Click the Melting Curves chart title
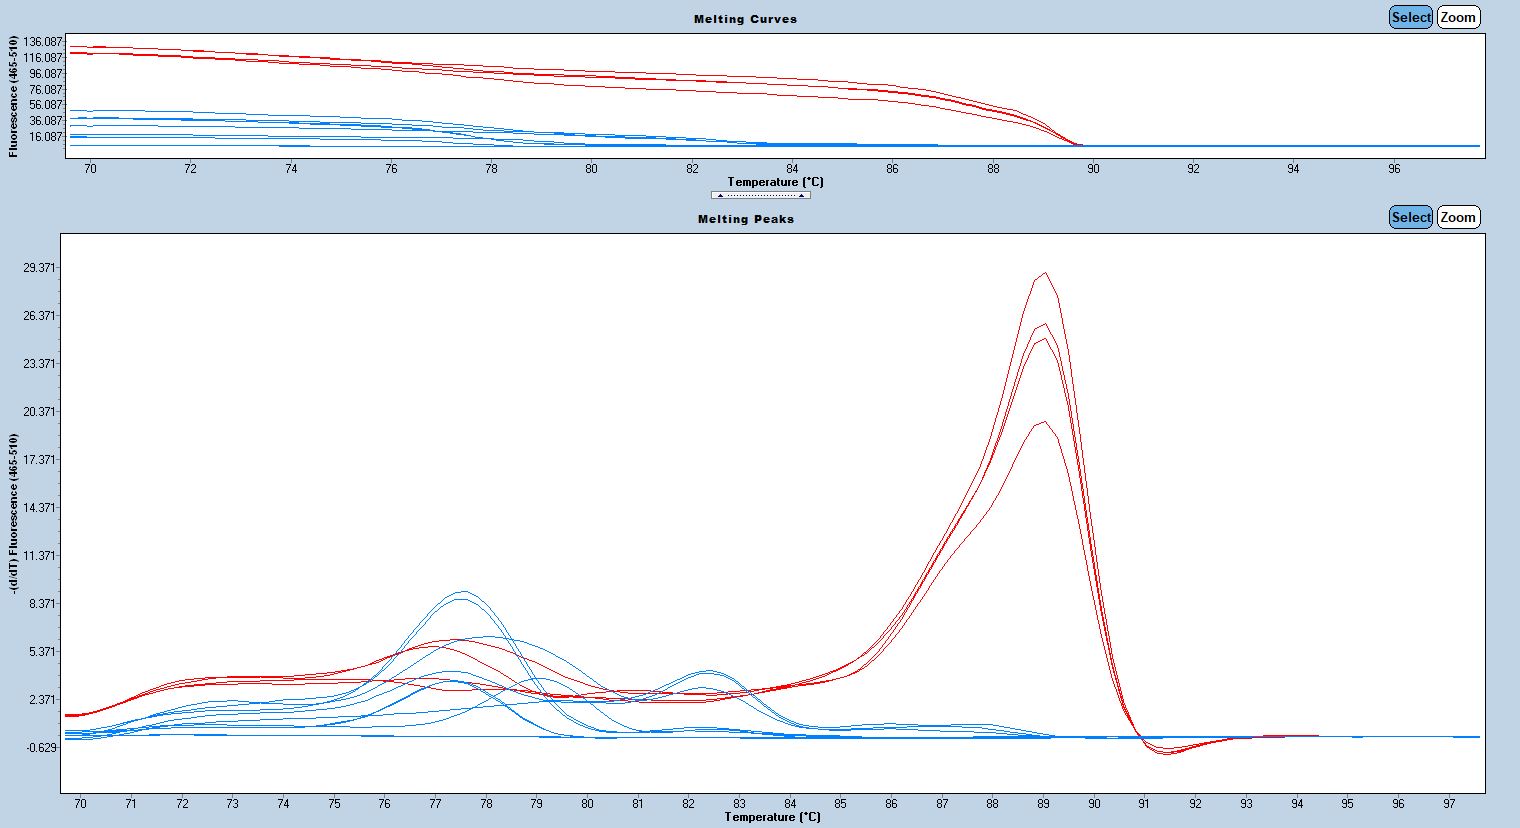The width and height of the screenshot is (1520, 828). pos(745,19)
